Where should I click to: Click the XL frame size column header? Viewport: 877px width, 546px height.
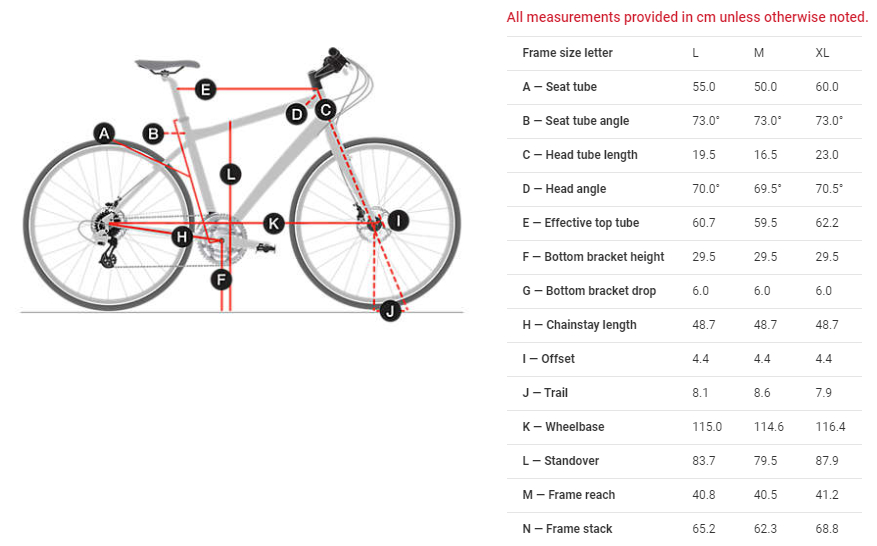pyautogui.click(x=823, y=53)
